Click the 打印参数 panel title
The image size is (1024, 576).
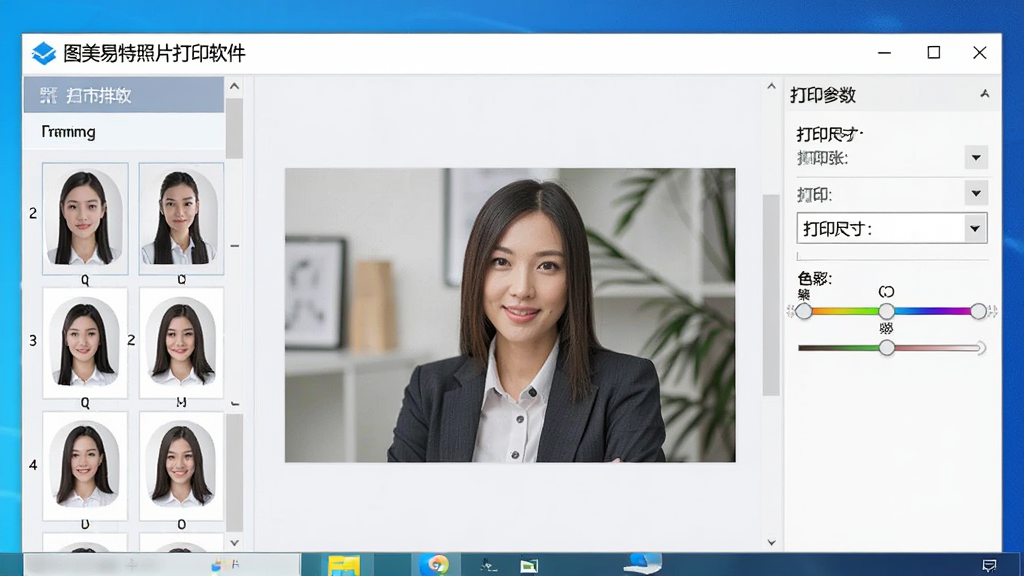click(823, 95)
